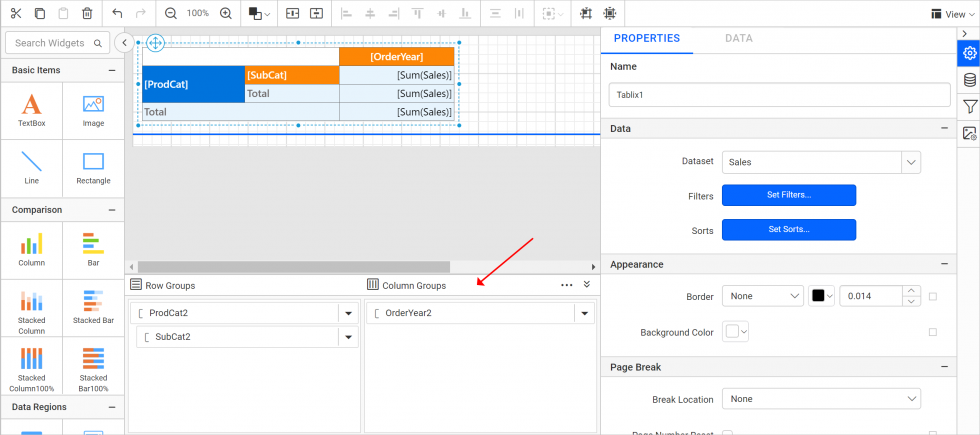The width and height of the screenshot is (980, 435).
Task: Click the align center horizontally icon
Action: pos(370,13)
